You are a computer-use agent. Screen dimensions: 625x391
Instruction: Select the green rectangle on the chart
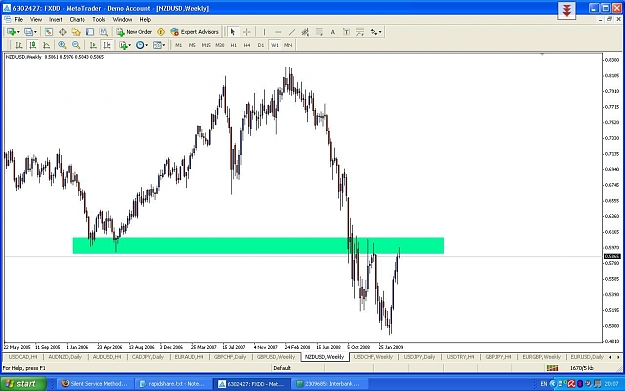click(258, 246)
